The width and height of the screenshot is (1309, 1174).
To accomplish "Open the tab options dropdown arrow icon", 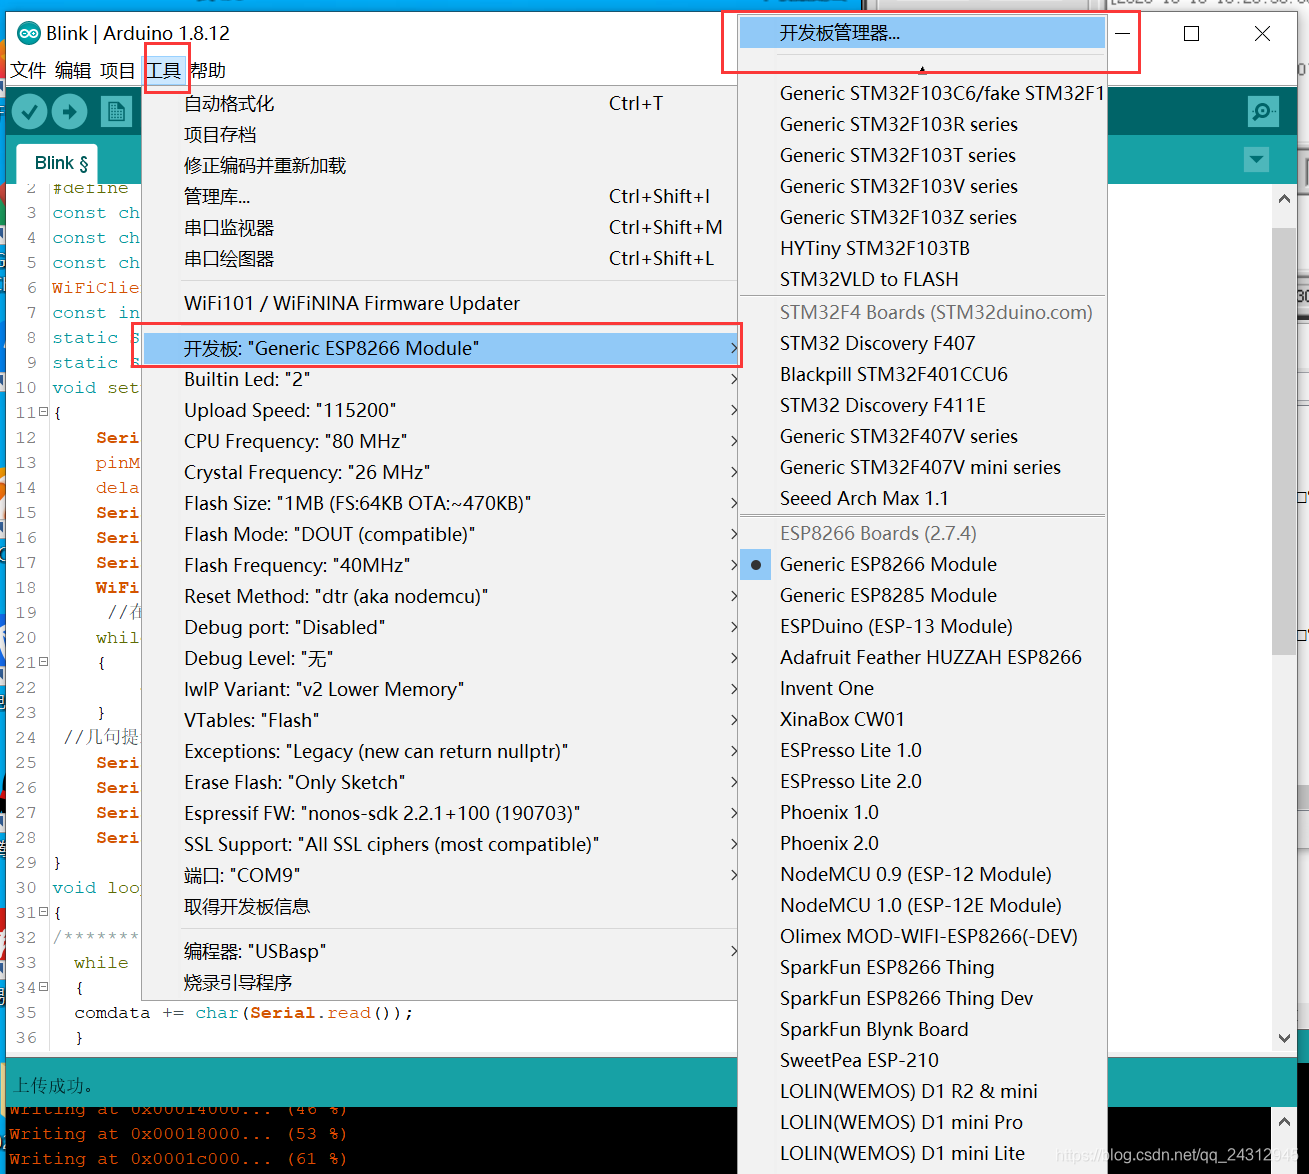I will click(x=1256, y=159).
